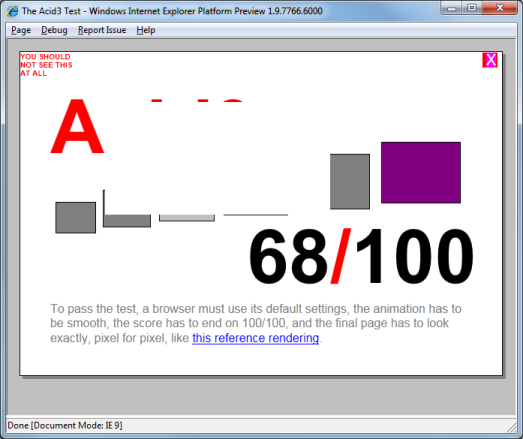
Task: Click the window resize grip in status bar
Action: [511, 427]
